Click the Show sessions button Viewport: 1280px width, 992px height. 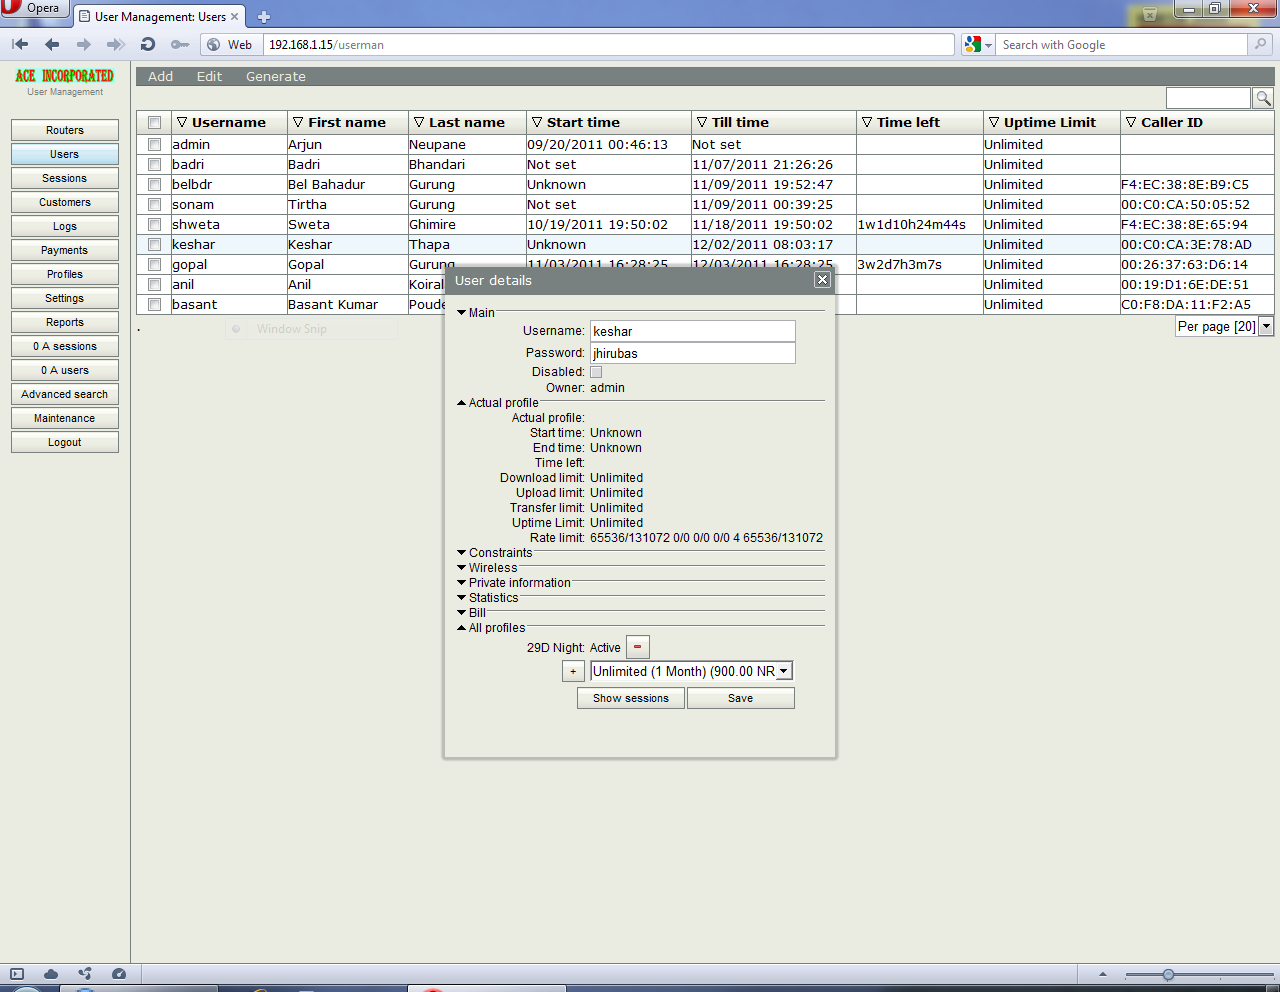tap(631, 698)
